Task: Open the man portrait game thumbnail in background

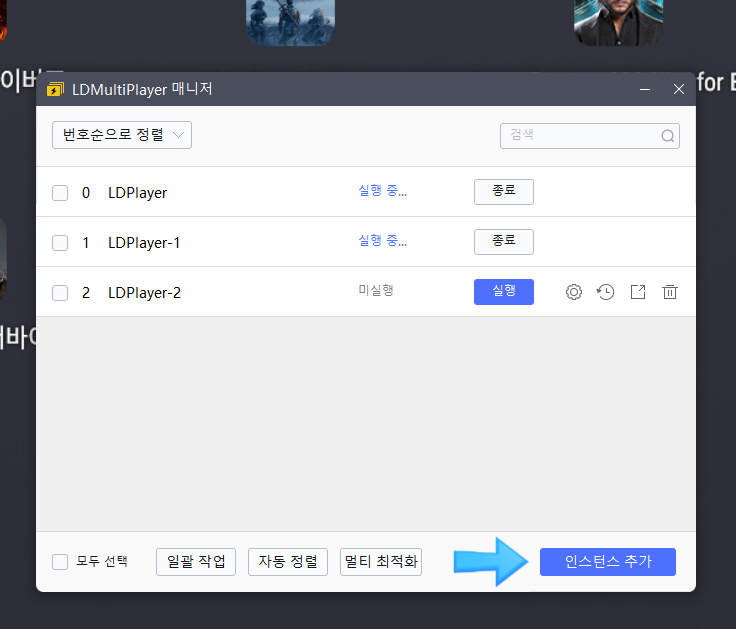Action: click(x=618, y=22)
